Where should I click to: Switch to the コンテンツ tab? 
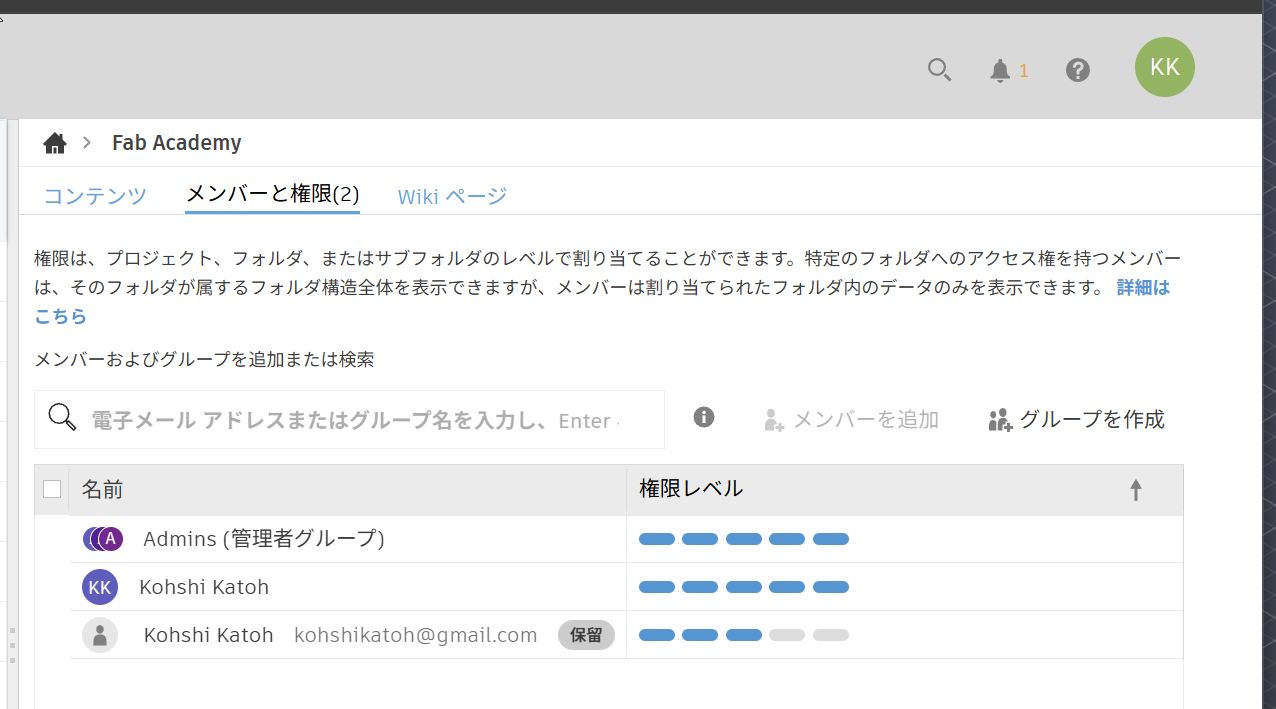pos(95,196)
